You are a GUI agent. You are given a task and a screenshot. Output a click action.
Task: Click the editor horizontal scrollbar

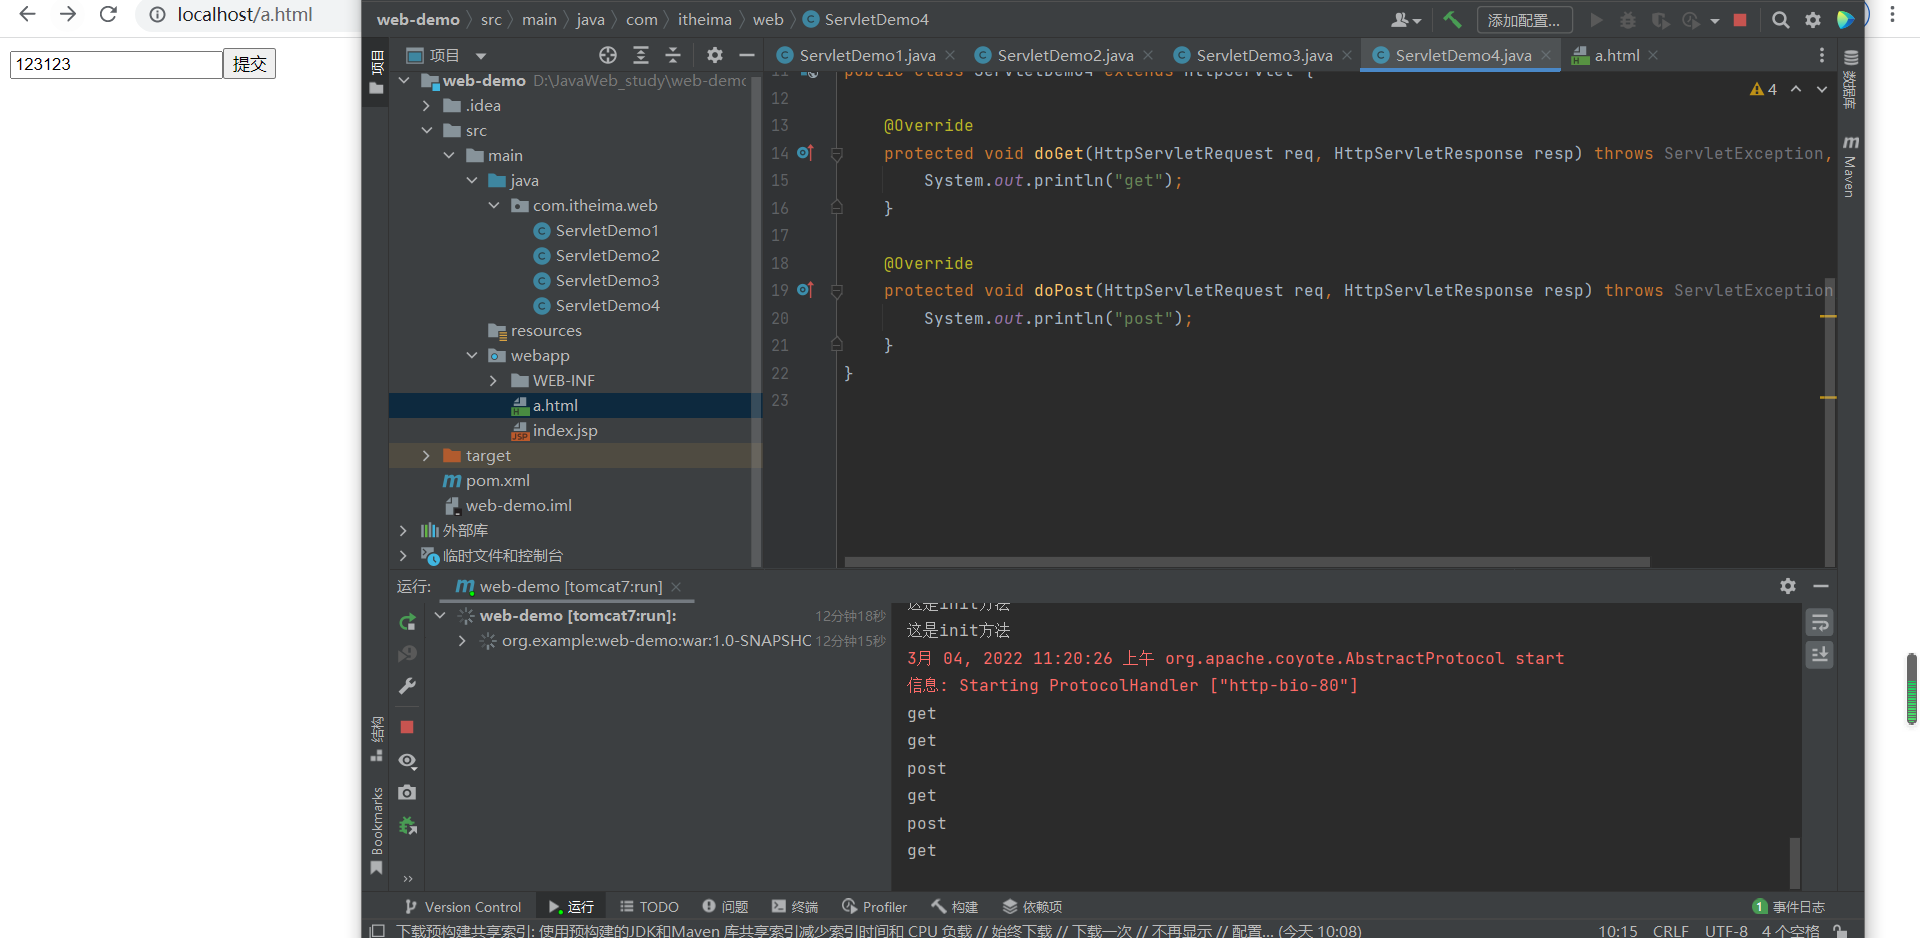[1246, 562]
